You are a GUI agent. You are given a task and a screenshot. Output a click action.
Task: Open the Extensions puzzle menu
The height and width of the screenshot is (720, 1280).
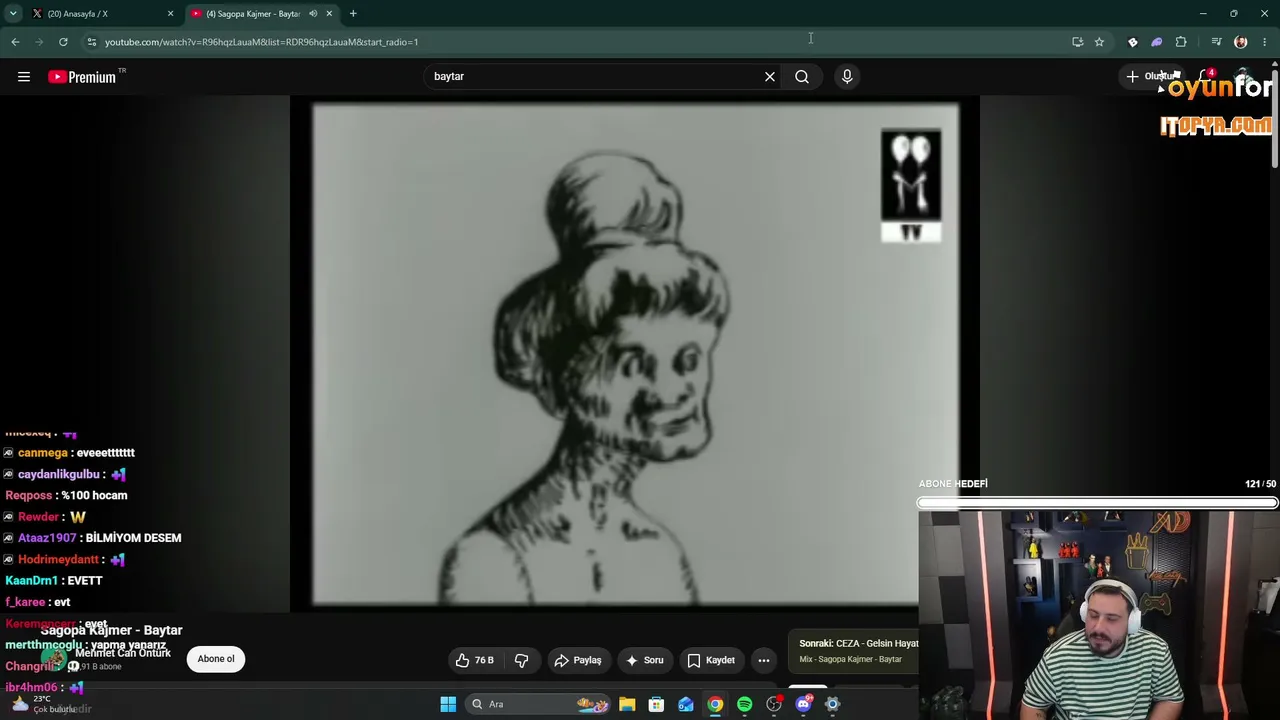click(x=1181, y=42)
